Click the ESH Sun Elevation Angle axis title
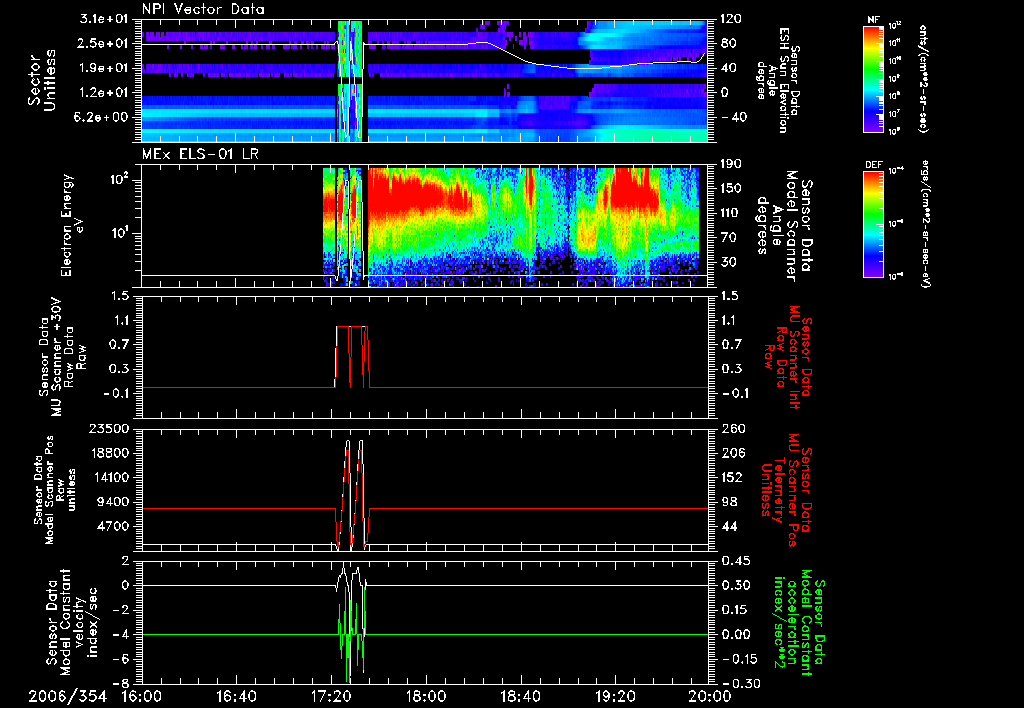 777,80
